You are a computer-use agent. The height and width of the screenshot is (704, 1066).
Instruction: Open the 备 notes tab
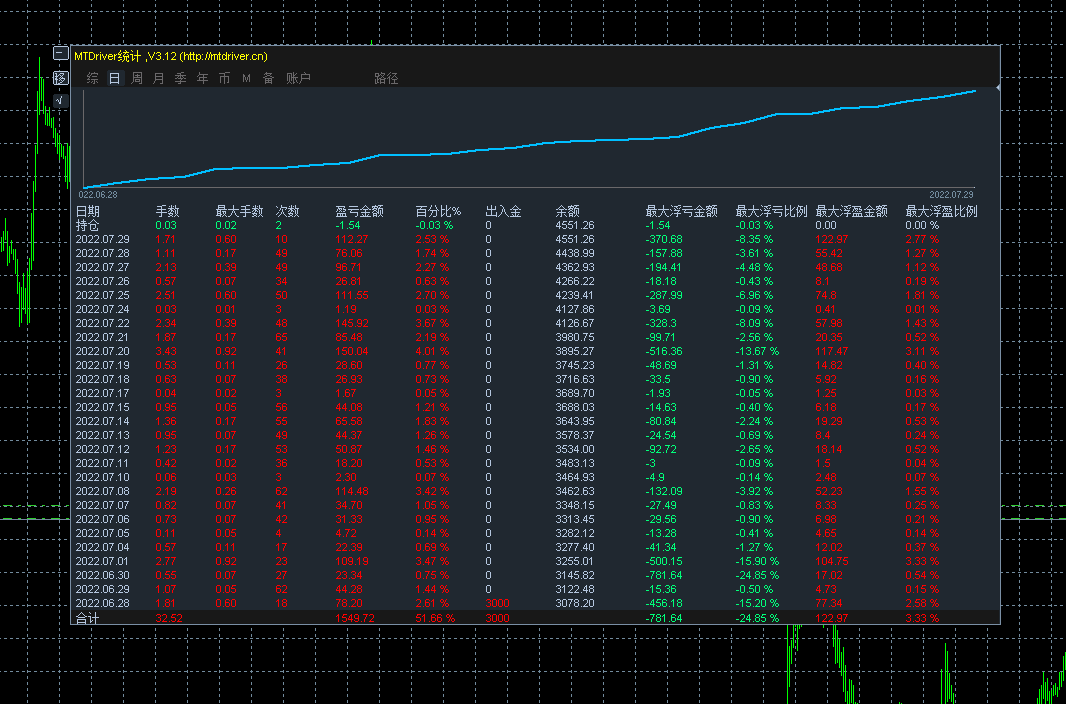pos(268,78)
